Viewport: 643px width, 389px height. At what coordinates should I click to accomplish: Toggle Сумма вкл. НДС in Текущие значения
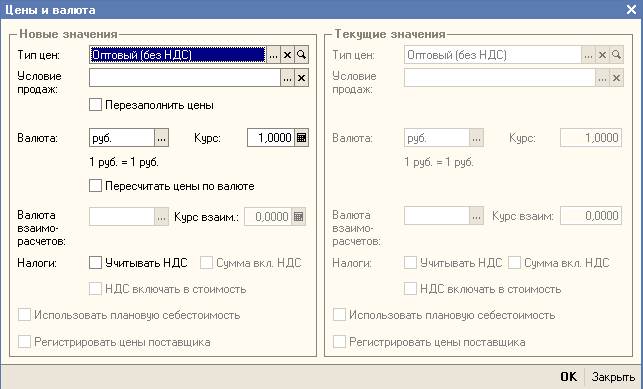pyautogui.click(x=514, y=263)
